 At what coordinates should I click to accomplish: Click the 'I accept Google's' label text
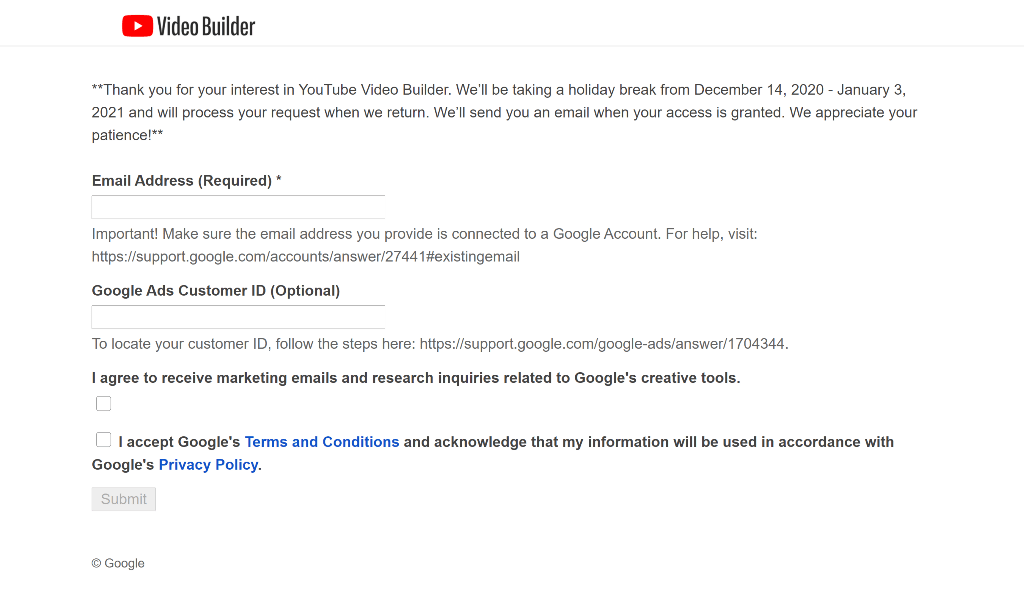179,442
